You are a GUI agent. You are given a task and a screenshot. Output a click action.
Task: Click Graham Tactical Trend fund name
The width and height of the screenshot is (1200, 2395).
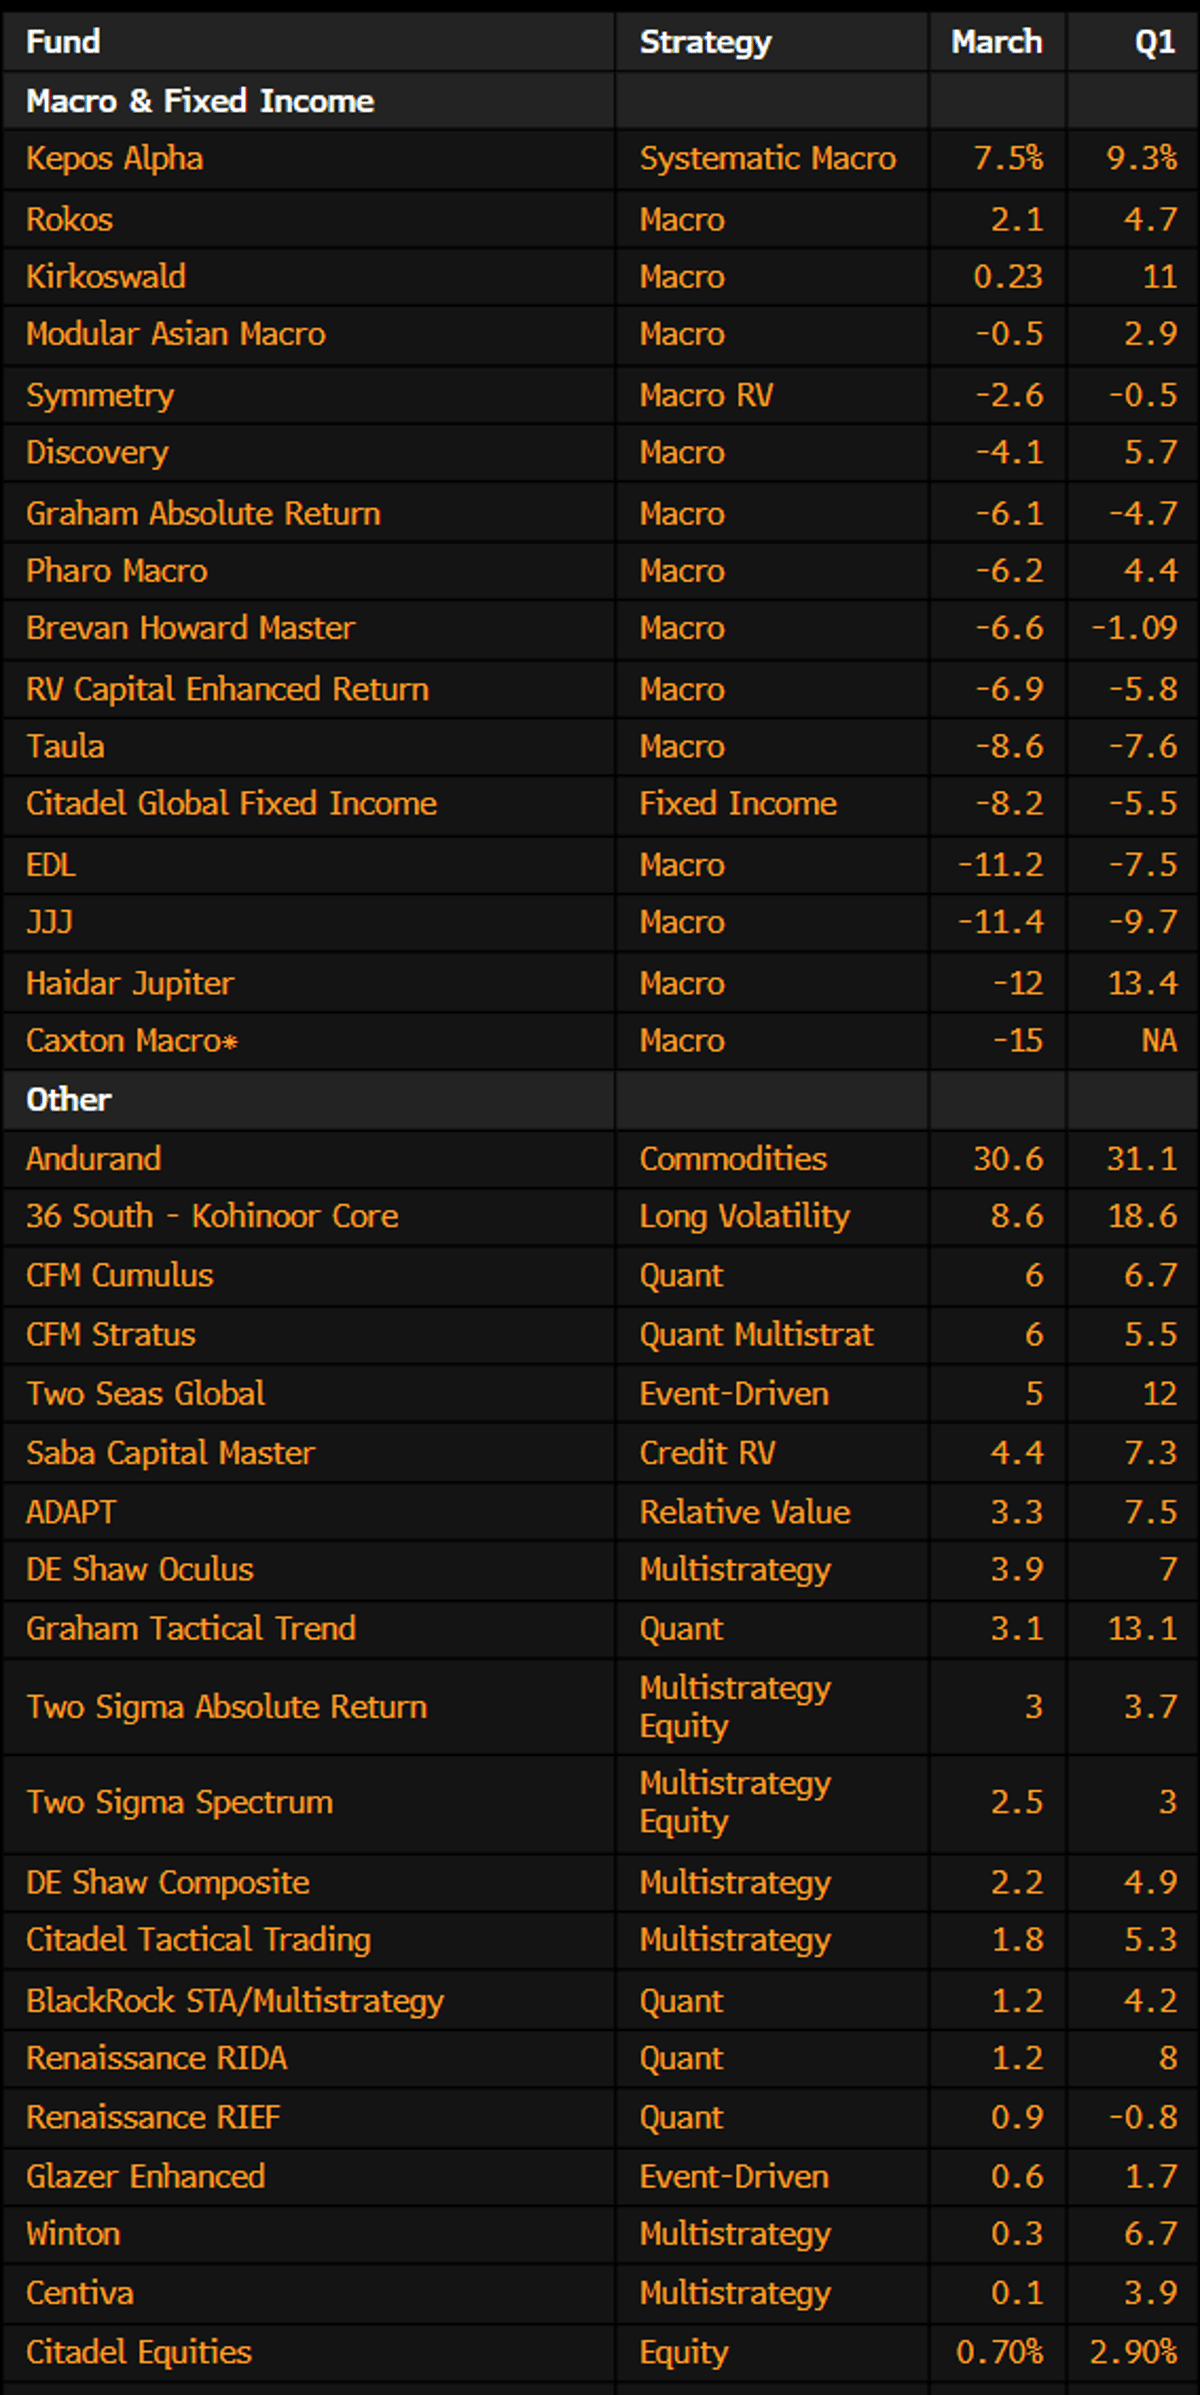191,1628
